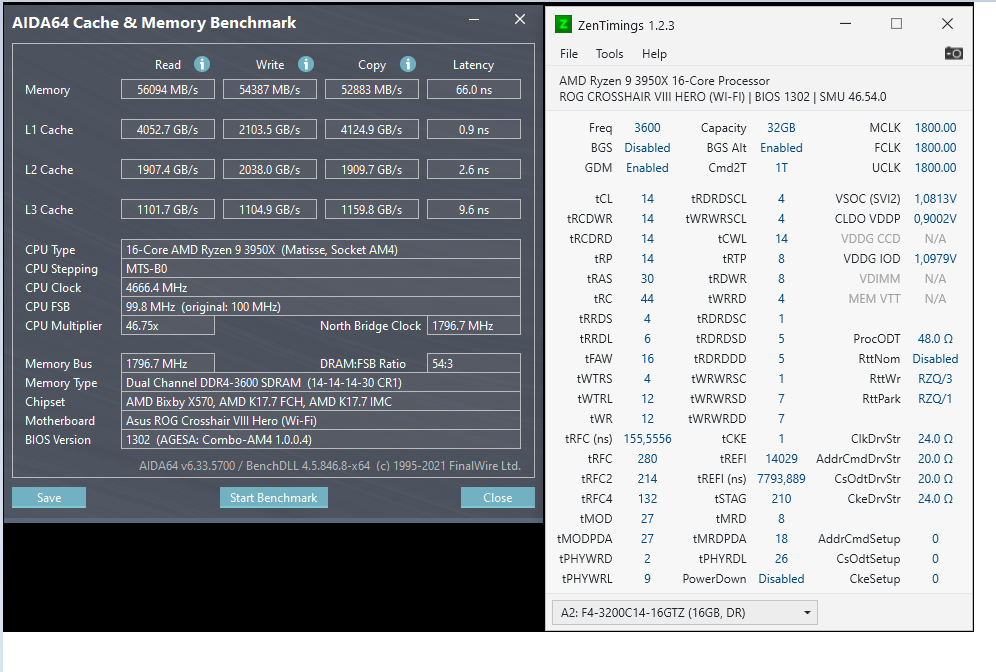This screenshot has height=672, width=996.
Task: Click Memory Latency value 66.0 ns
Action: (x=474, y=90)
